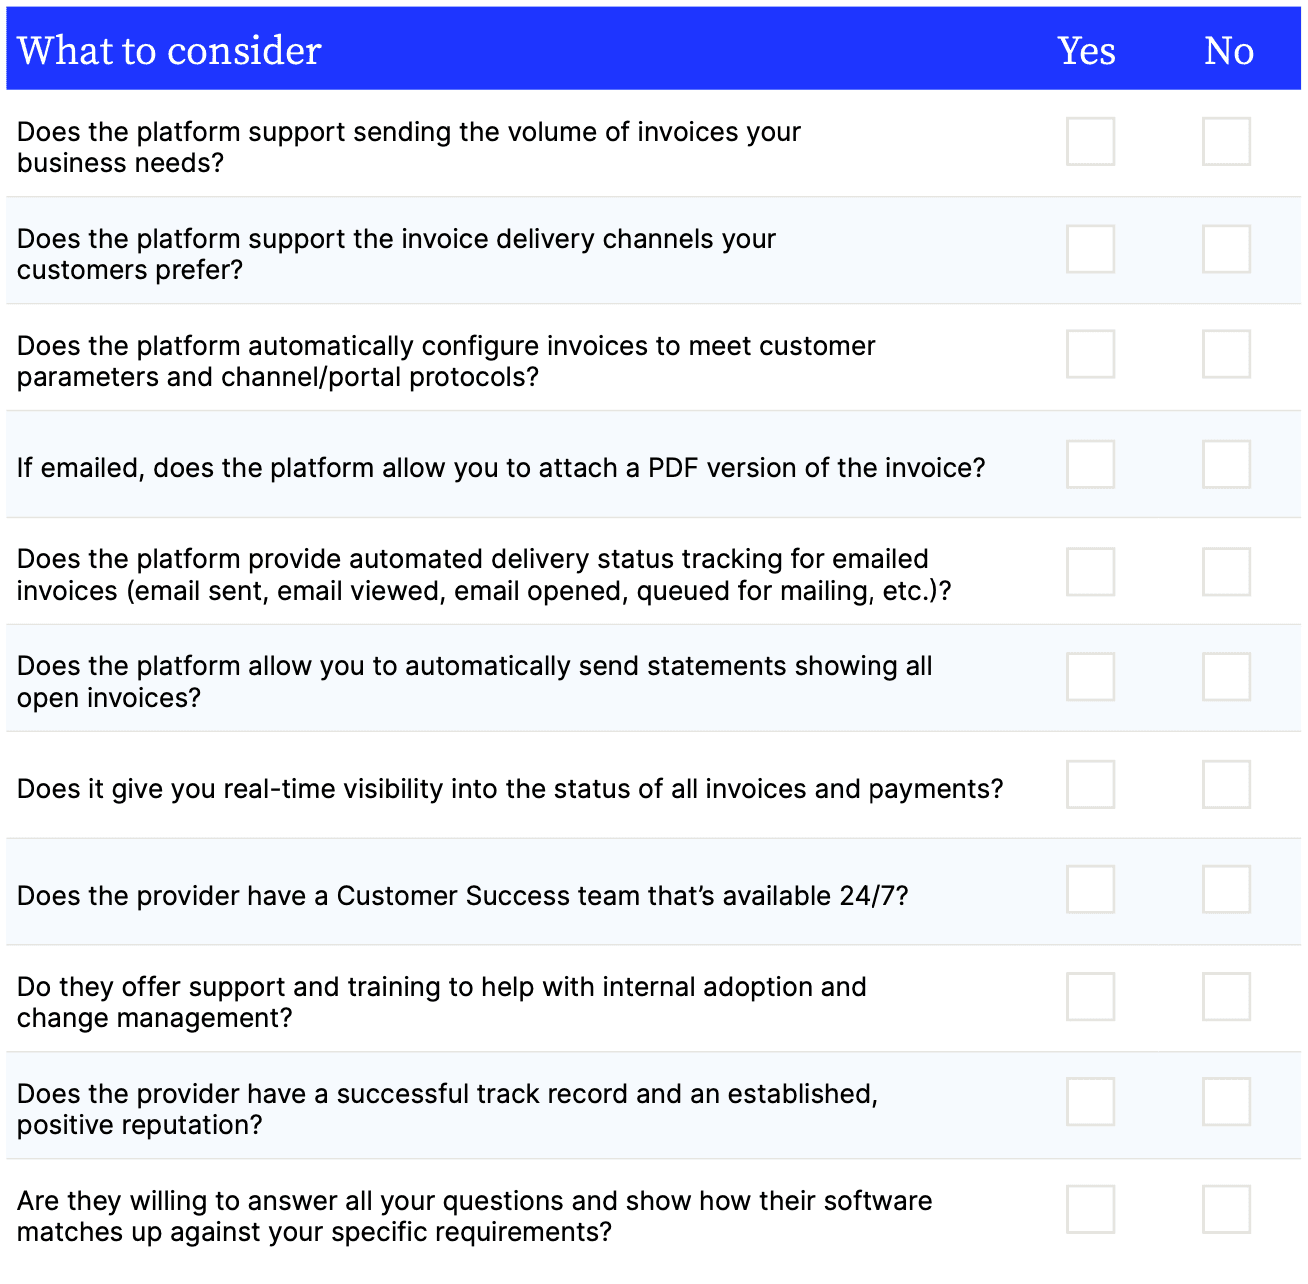Select Yes for support and training question
Viewport: 1308px width, 1284px height.
(x=1090, y=996)
